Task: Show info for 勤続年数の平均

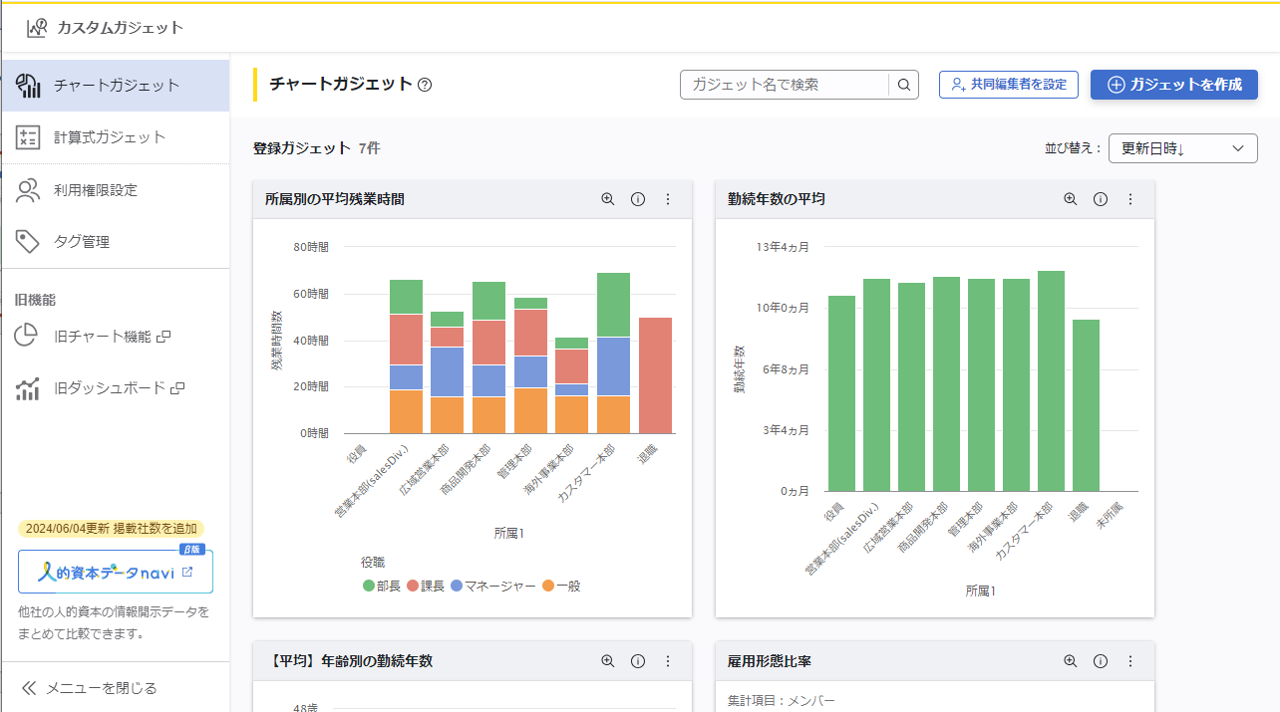Action: 1101,199
